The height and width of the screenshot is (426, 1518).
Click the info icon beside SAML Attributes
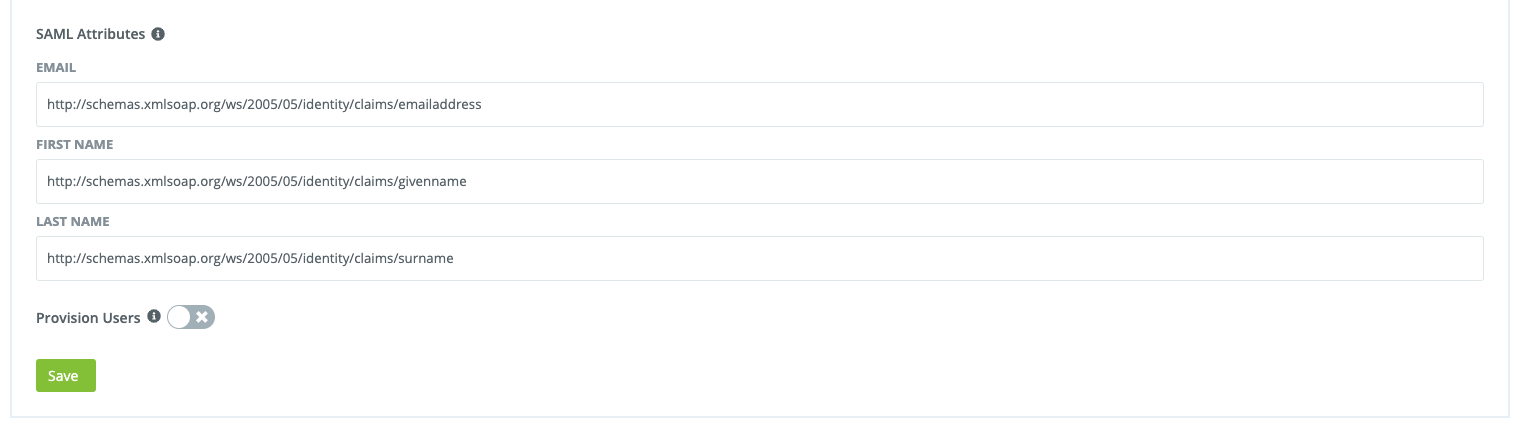coord(157,34)
